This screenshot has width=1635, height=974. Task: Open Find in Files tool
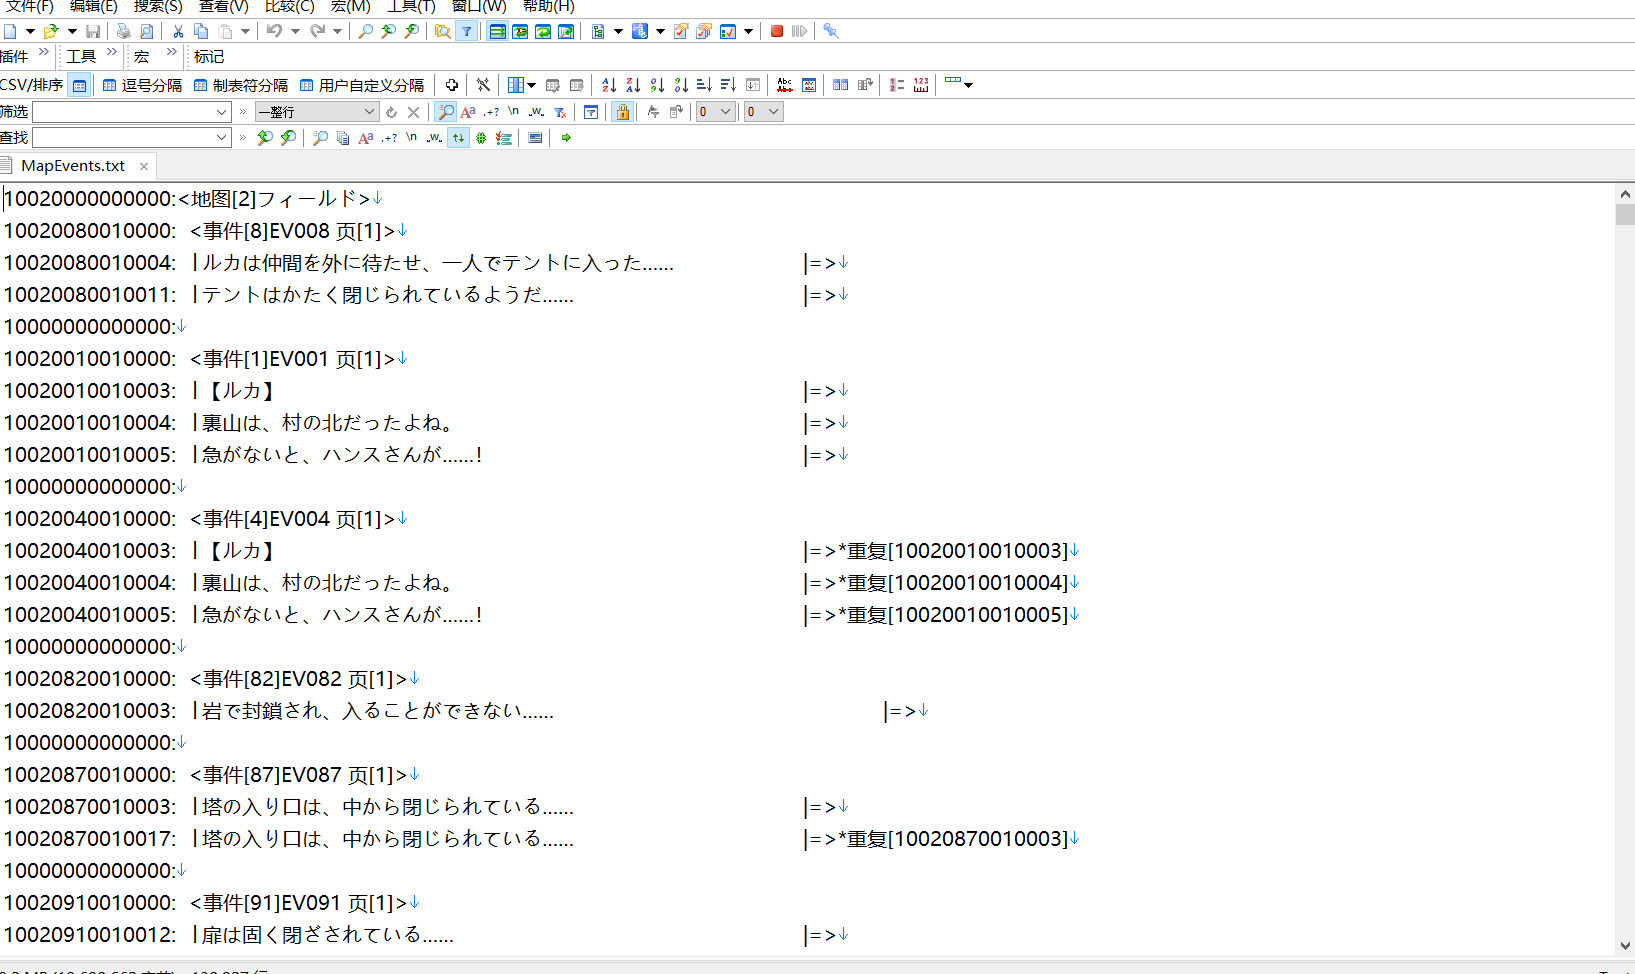click(x=442, y=31)
